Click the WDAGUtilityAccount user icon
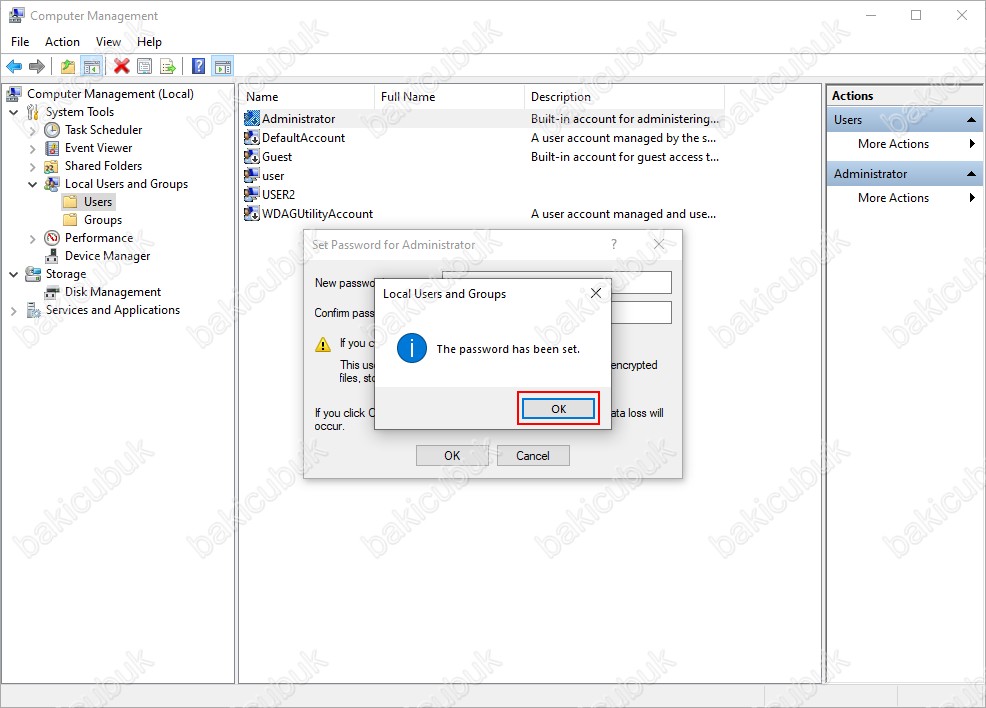The height and width of the screenshot is (708, 986). [x=252, y=214]
